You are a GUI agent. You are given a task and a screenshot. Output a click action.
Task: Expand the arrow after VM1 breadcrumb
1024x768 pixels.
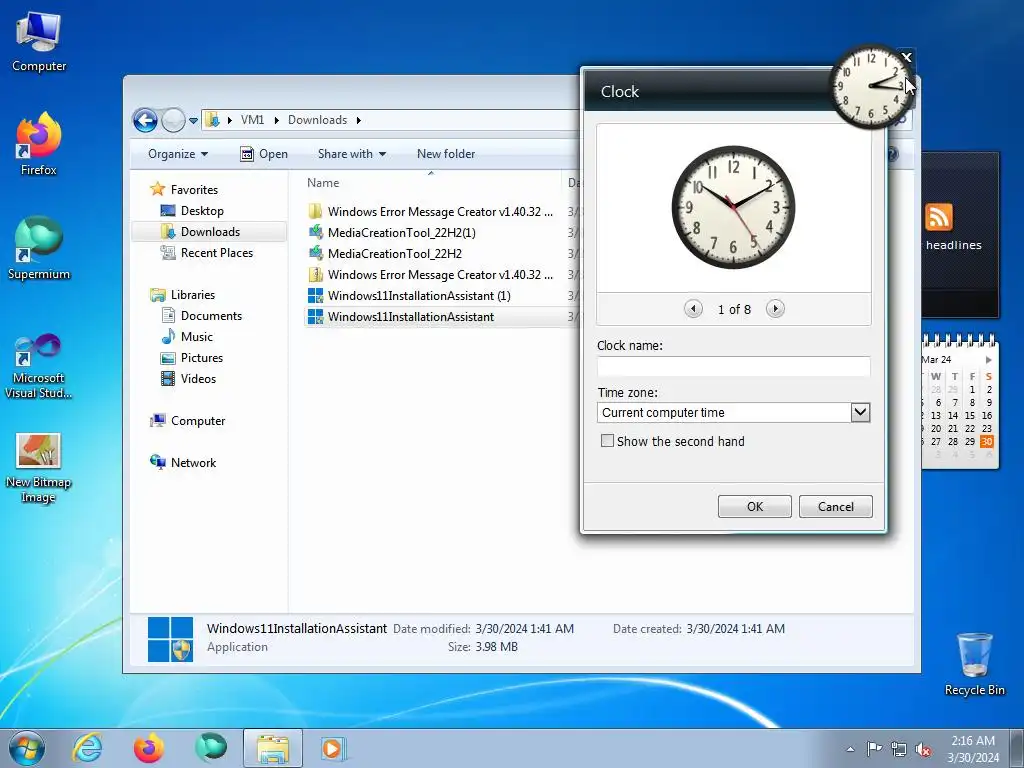point(276,120)
